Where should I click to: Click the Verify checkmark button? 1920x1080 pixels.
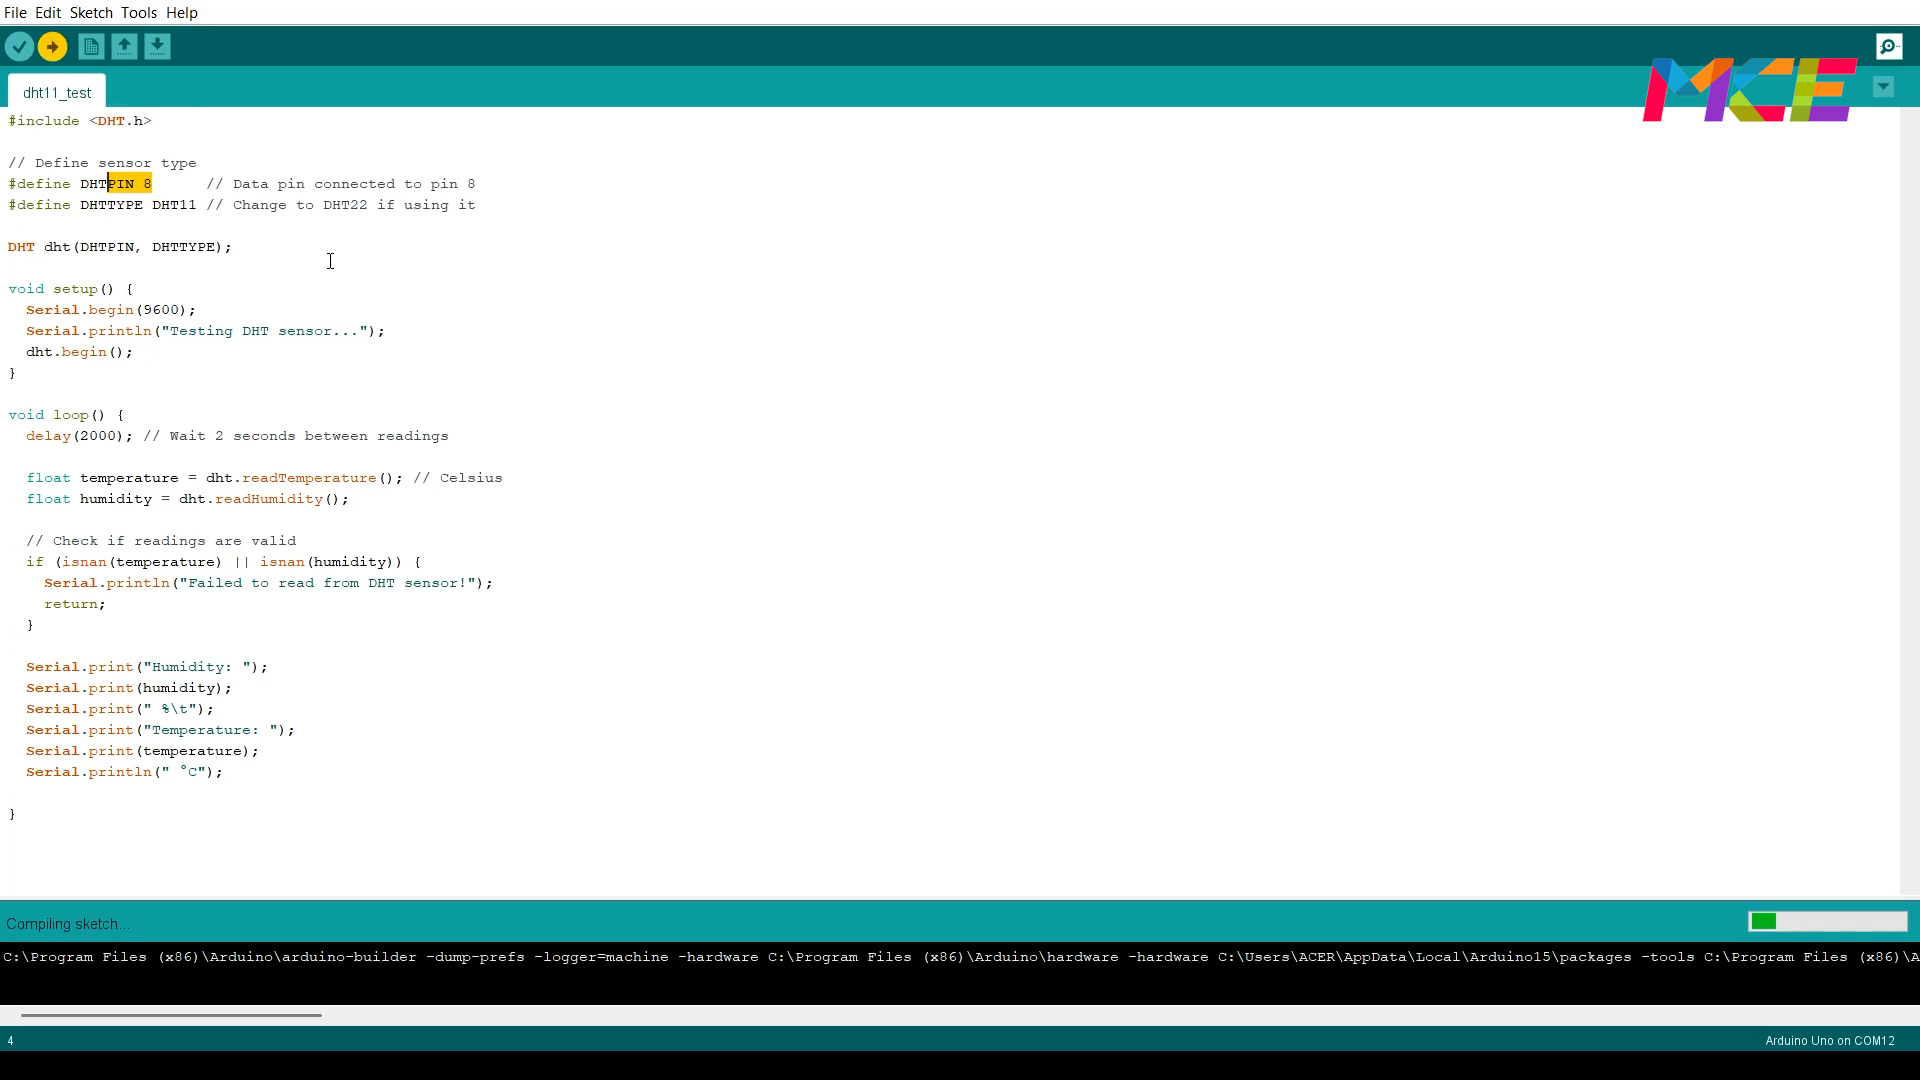(19, 47)
